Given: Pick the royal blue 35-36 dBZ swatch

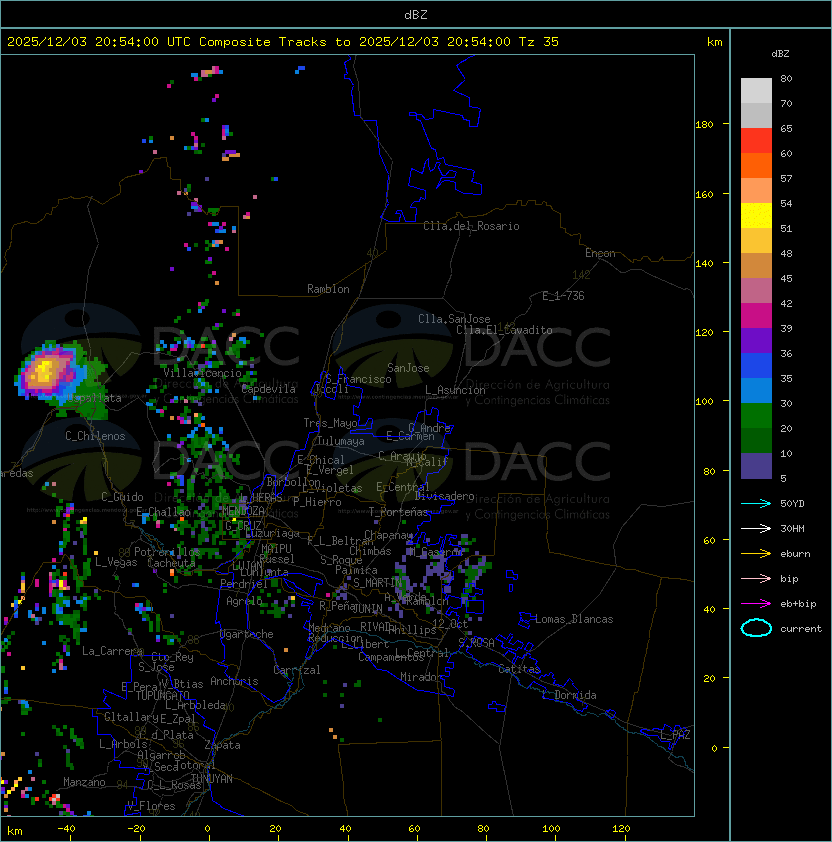Looking at the screenshot, I should pos(756,366).
